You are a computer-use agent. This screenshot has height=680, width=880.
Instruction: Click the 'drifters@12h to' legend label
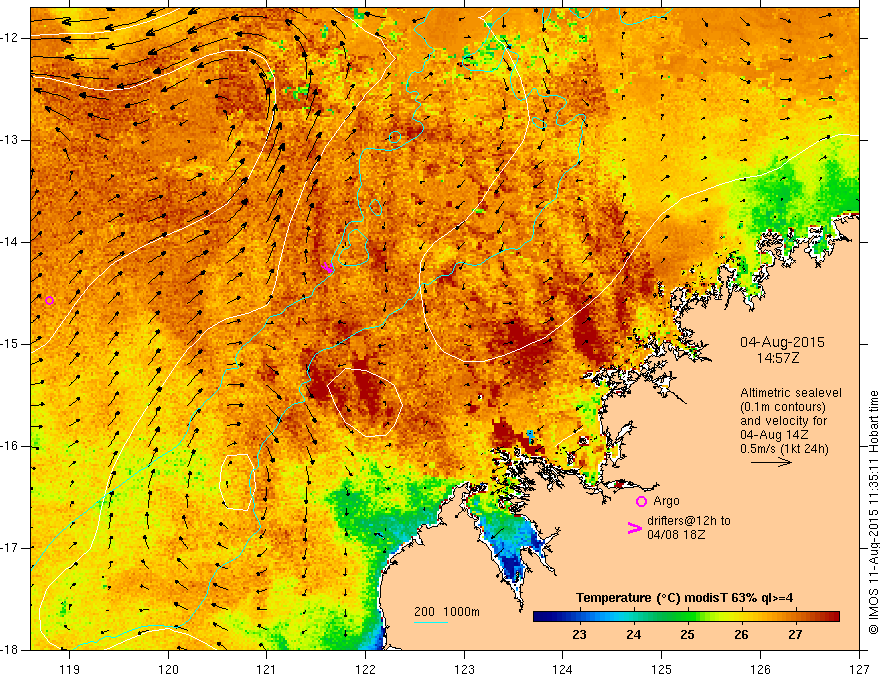point(689,521)
